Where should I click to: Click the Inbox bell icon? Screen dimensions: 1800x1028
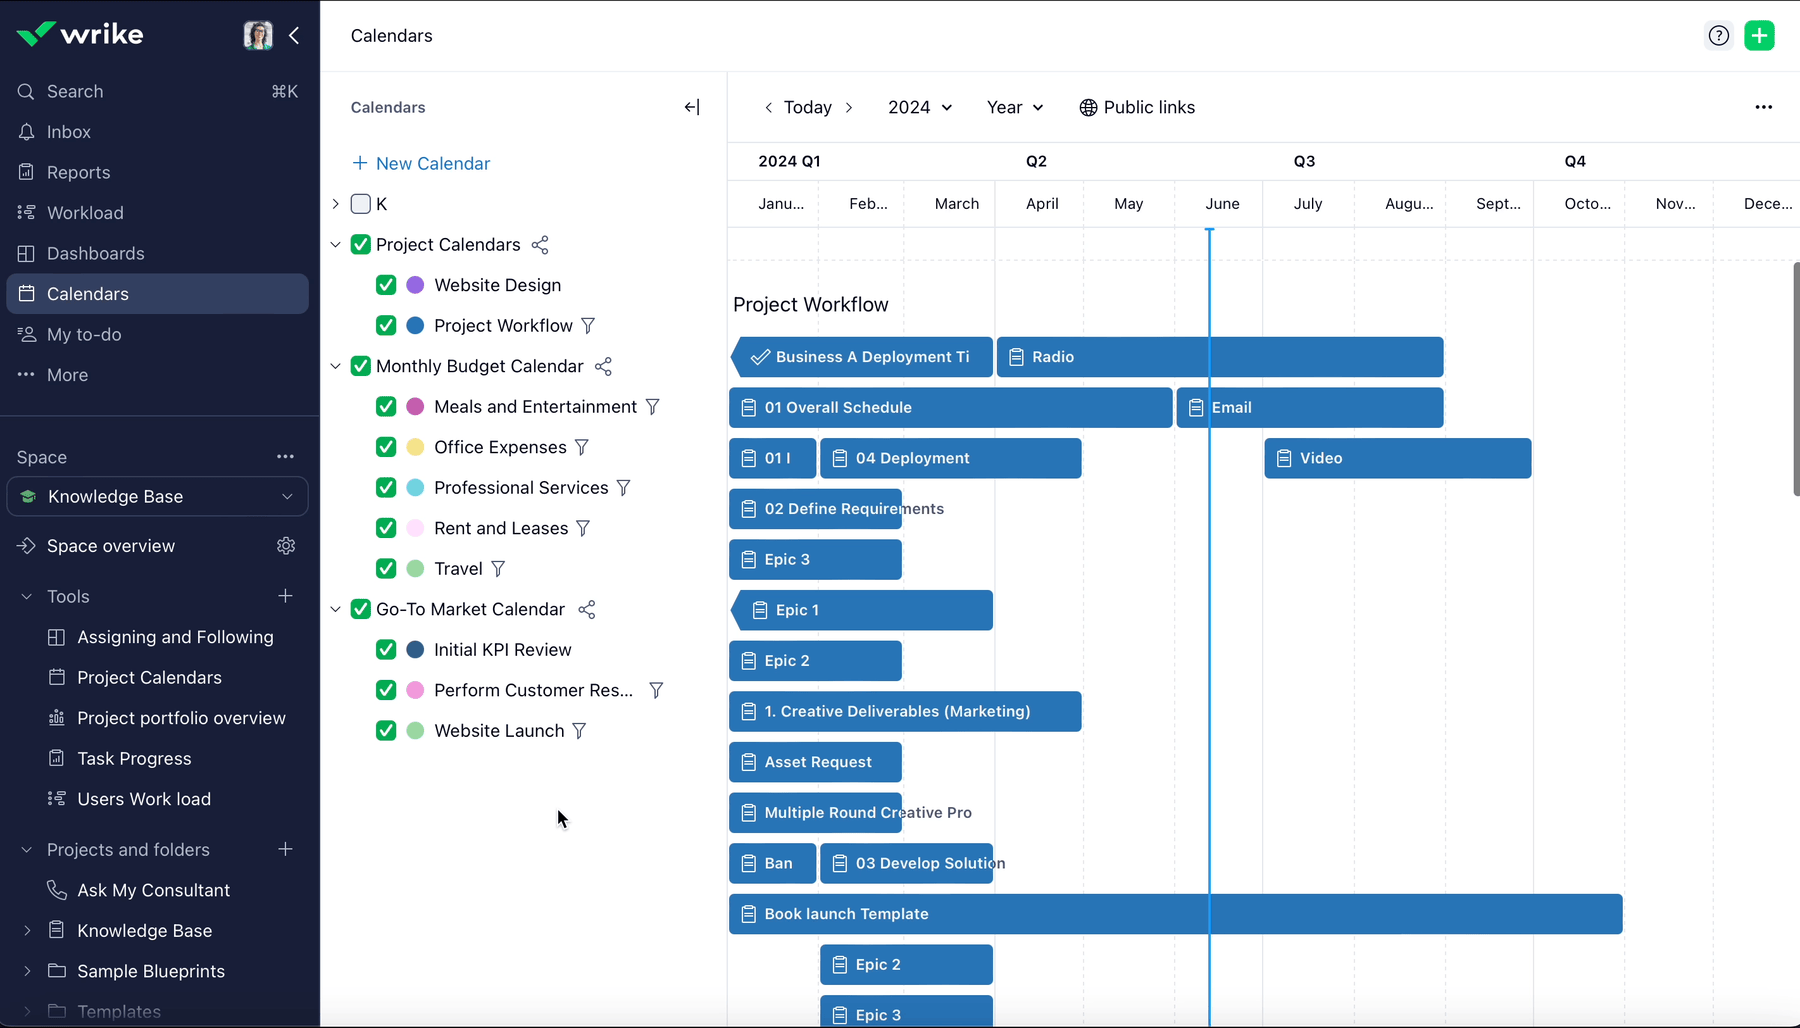tap(25, 131)
